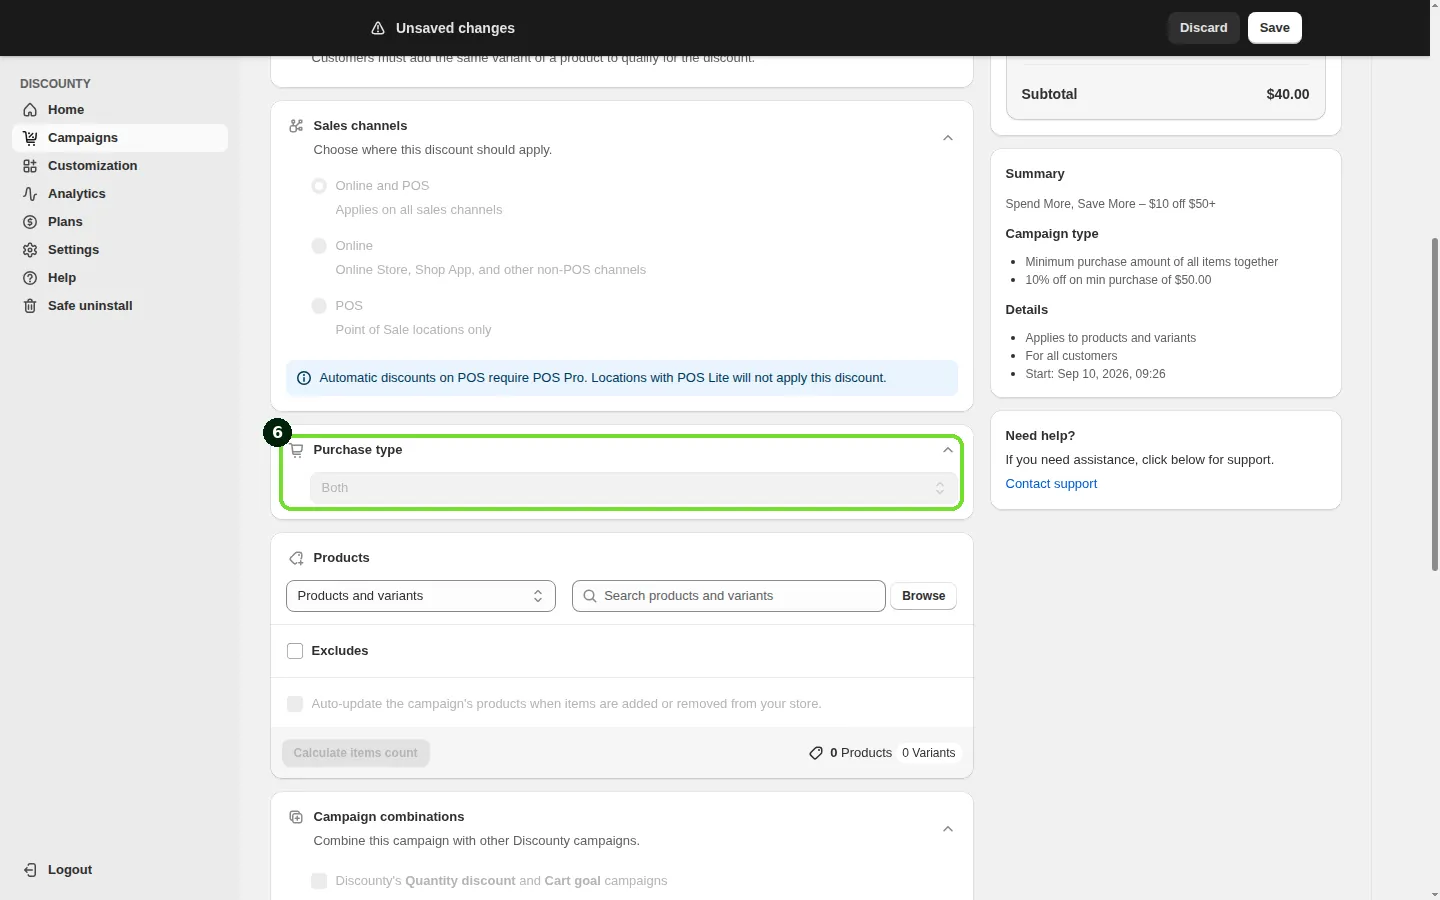Click the Safe uninstall trash icon
Image resolution: width=1440 pixels, height=900 pixels.
point(30,306)
